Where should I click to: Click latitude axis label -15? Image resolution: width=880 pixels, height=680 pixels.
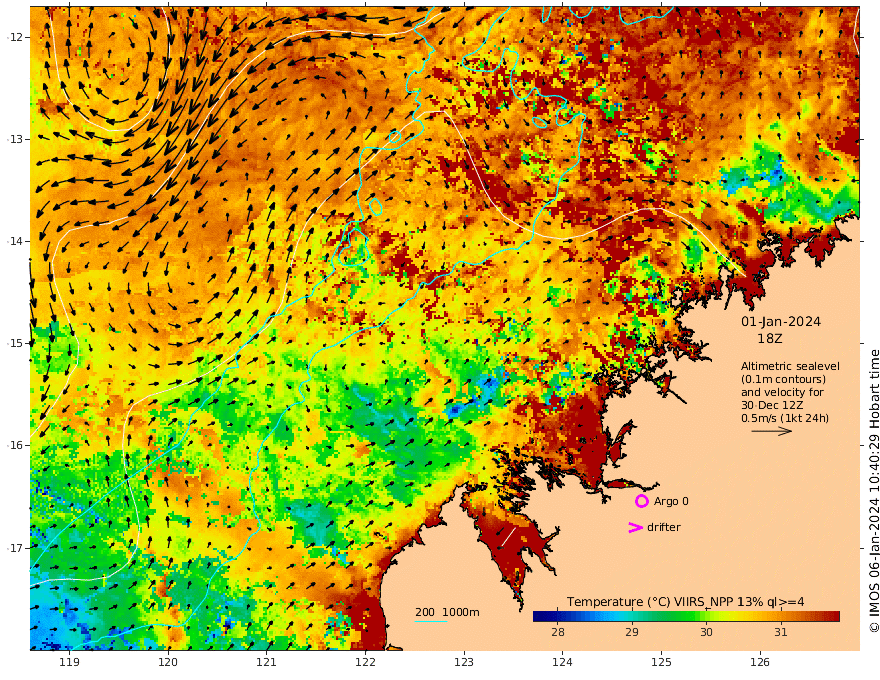click(15, 343)
